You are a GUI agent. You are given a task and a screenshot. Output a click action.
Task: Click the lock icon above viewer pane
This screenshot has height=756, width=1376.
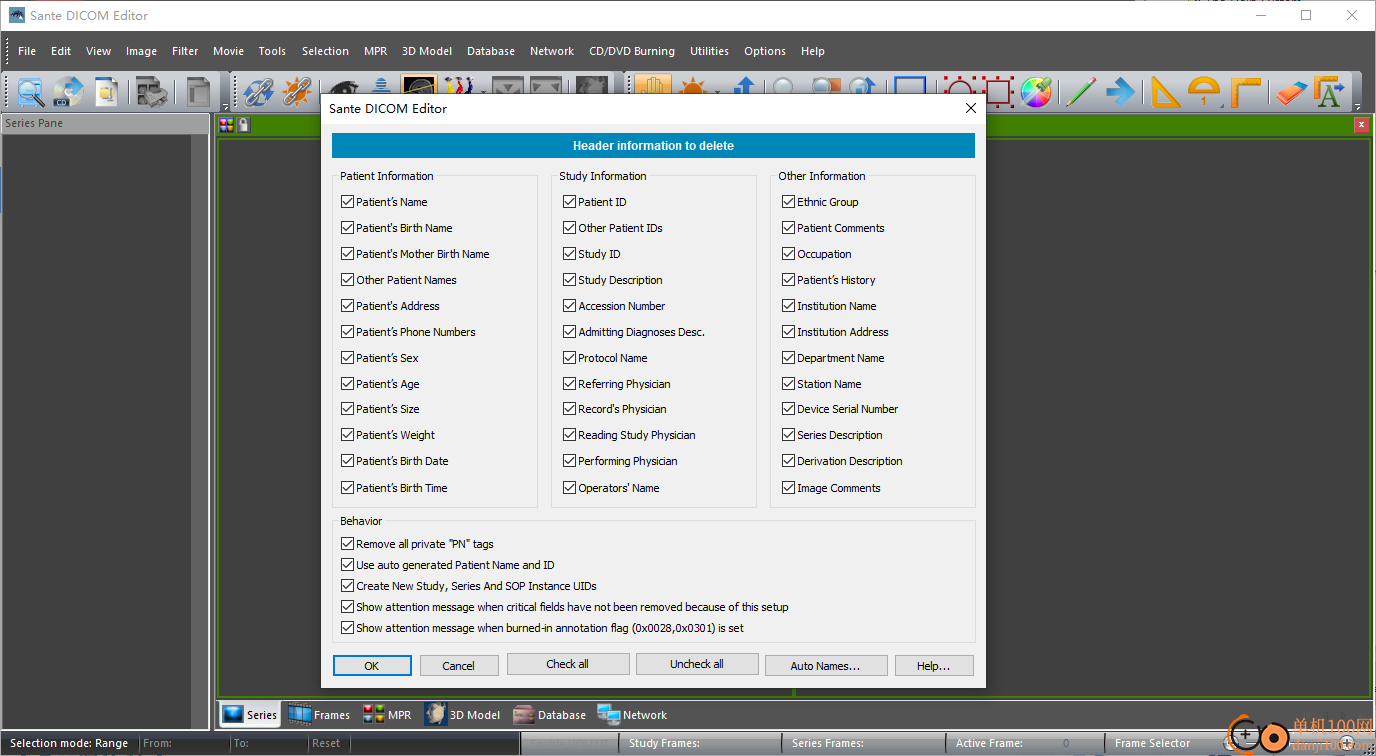coord(243,125)
